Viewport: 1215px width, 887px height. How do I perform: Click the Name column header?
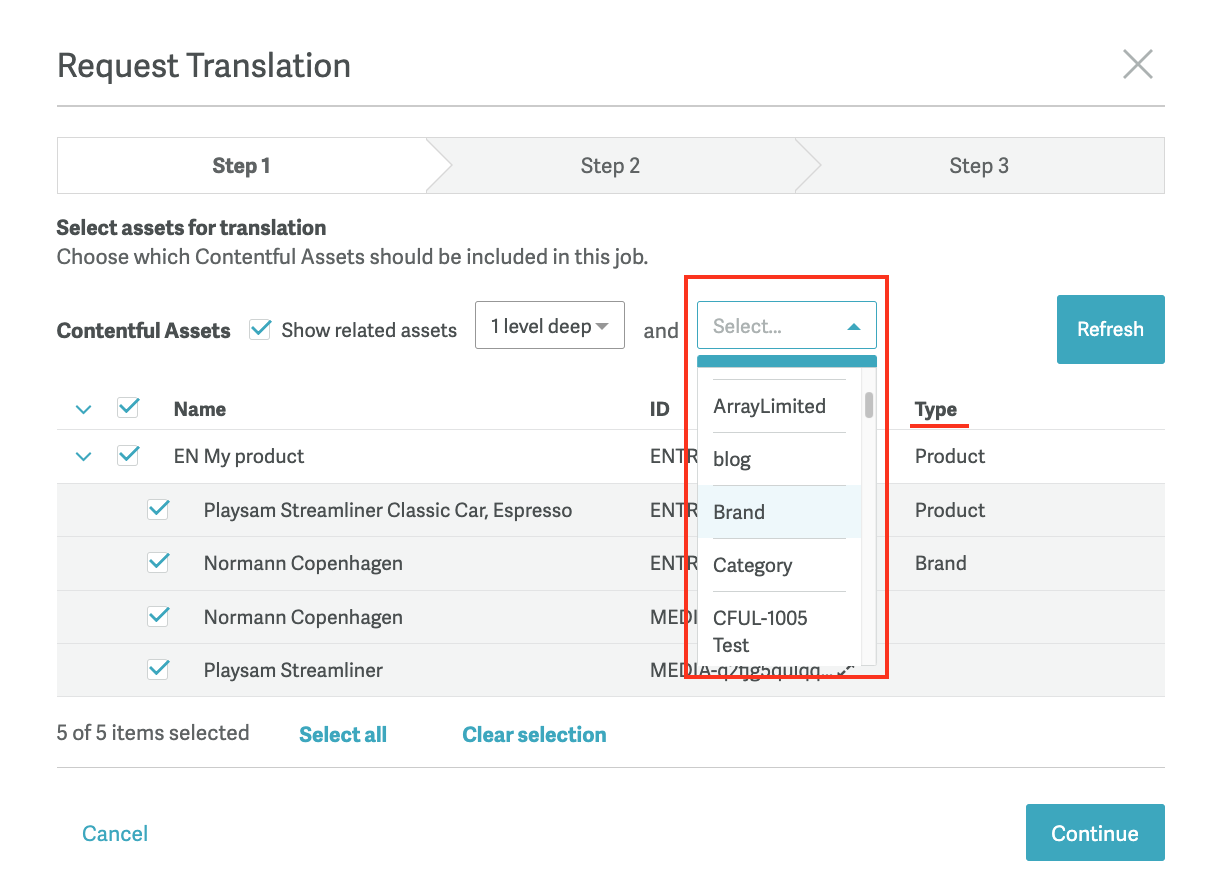[200, 409]
